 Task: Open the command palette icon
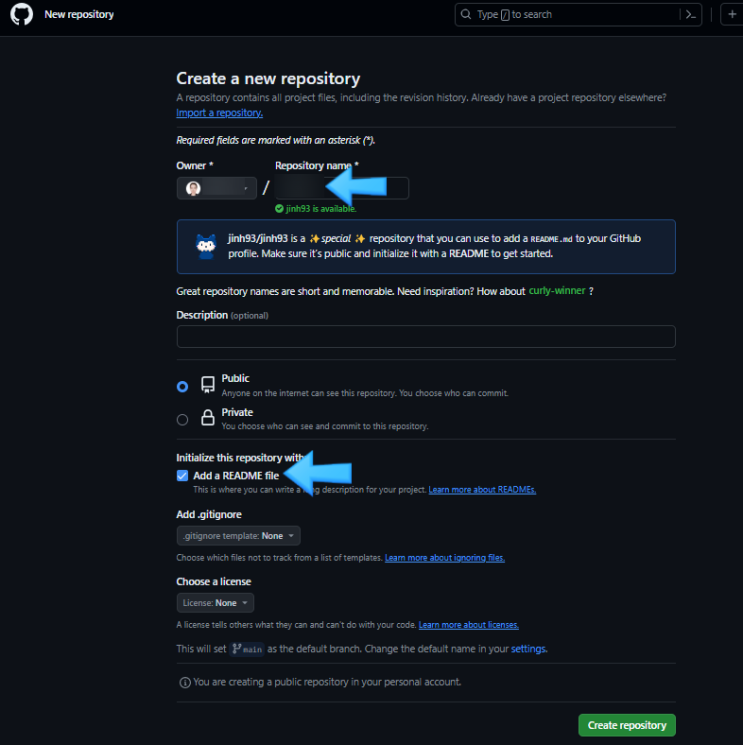691,15
